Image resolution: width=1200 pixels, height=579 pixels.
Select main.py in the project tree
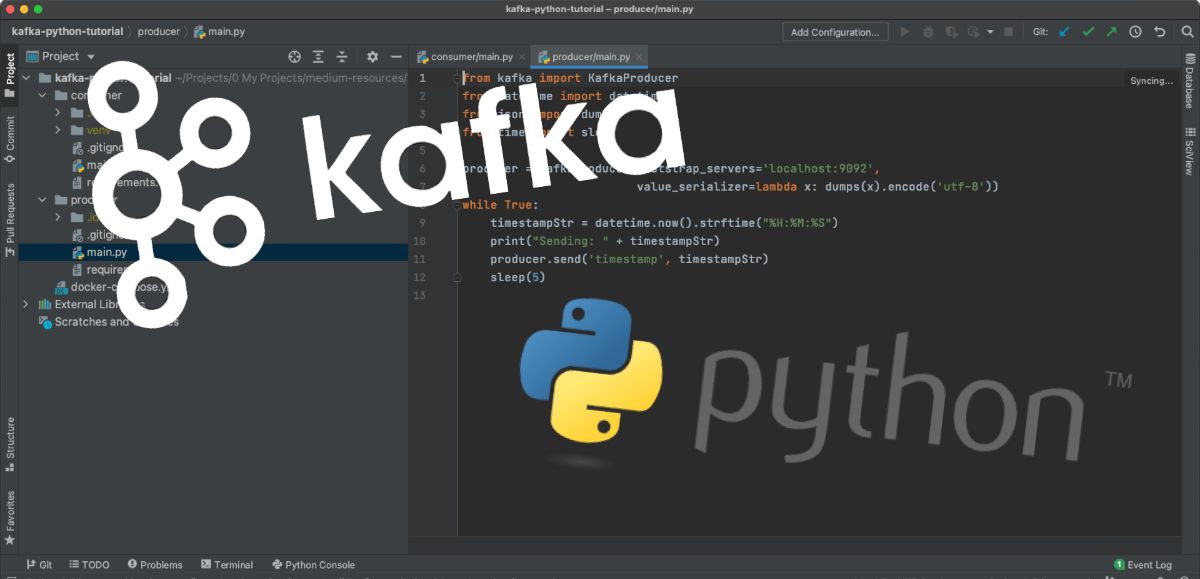[106, 252]
